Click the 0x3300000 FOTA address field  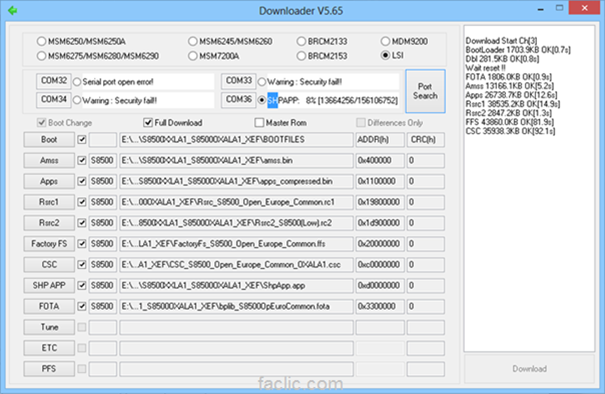click(x=380, y=306)
